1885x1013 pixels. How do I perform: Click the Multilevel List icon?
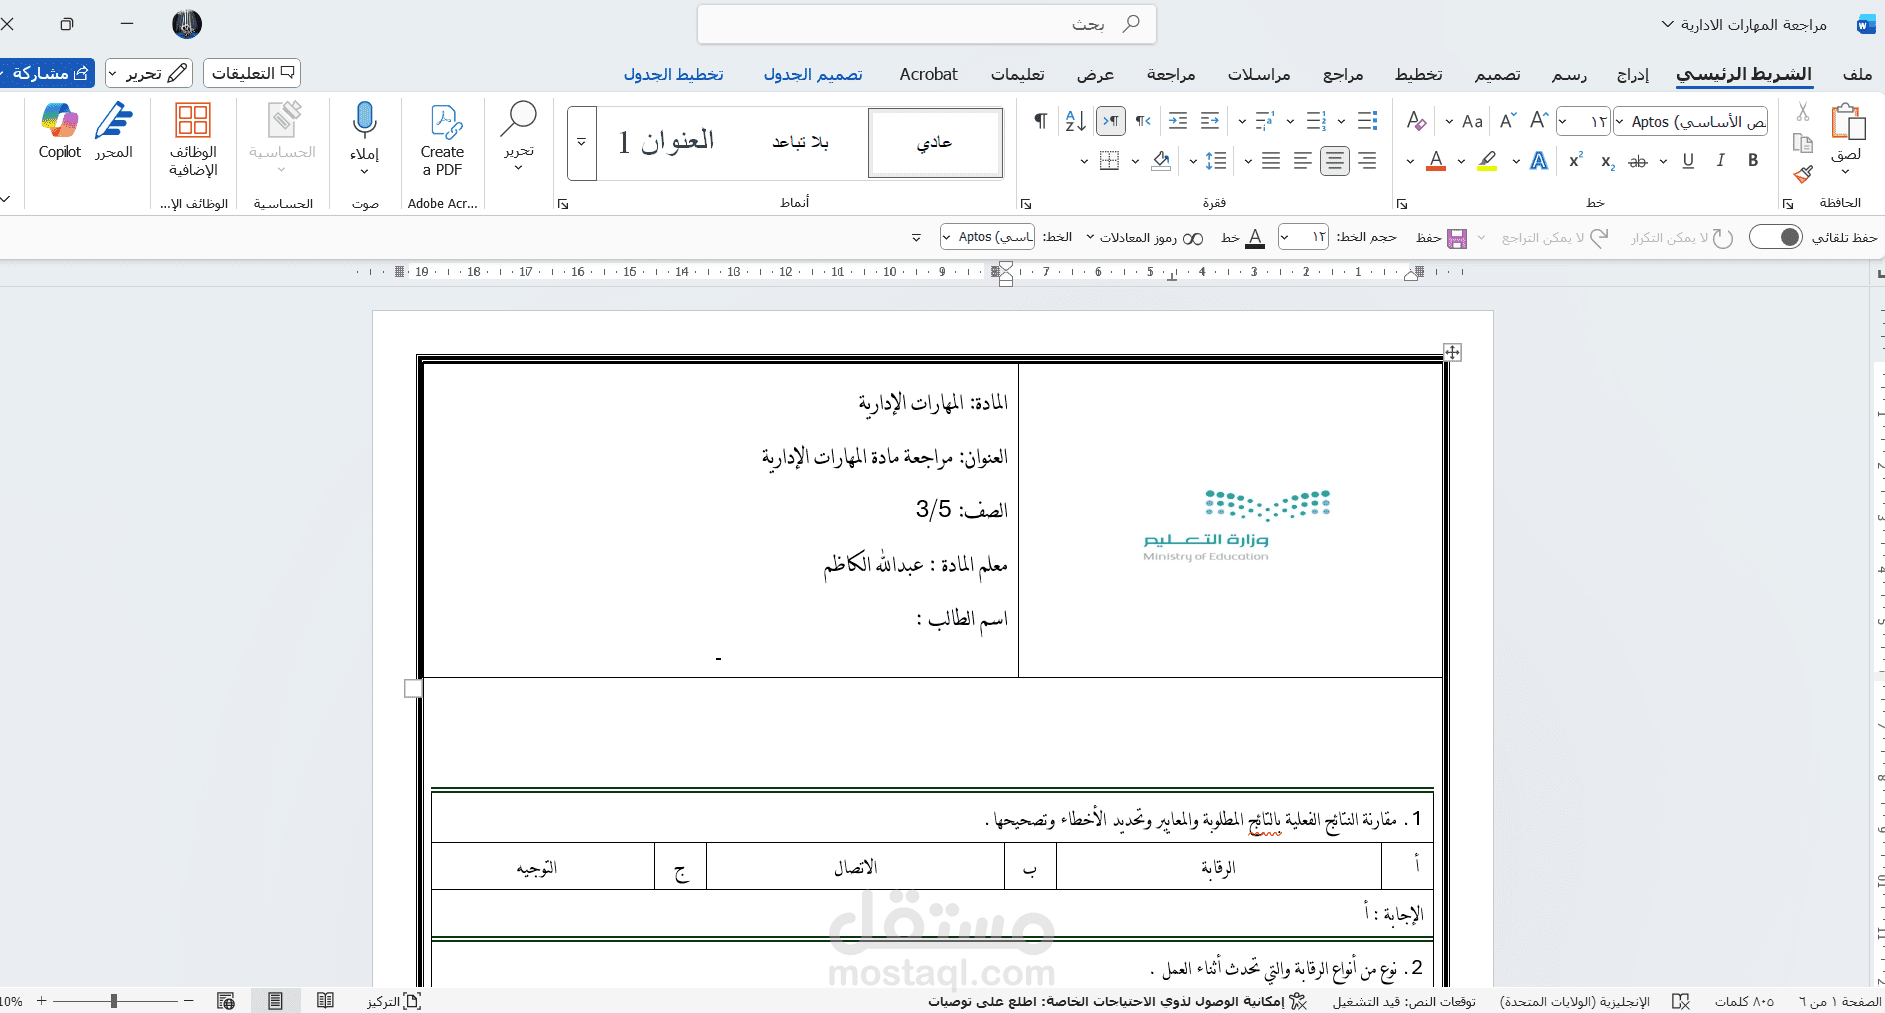pyautogui.click(x=1265, y=121)
